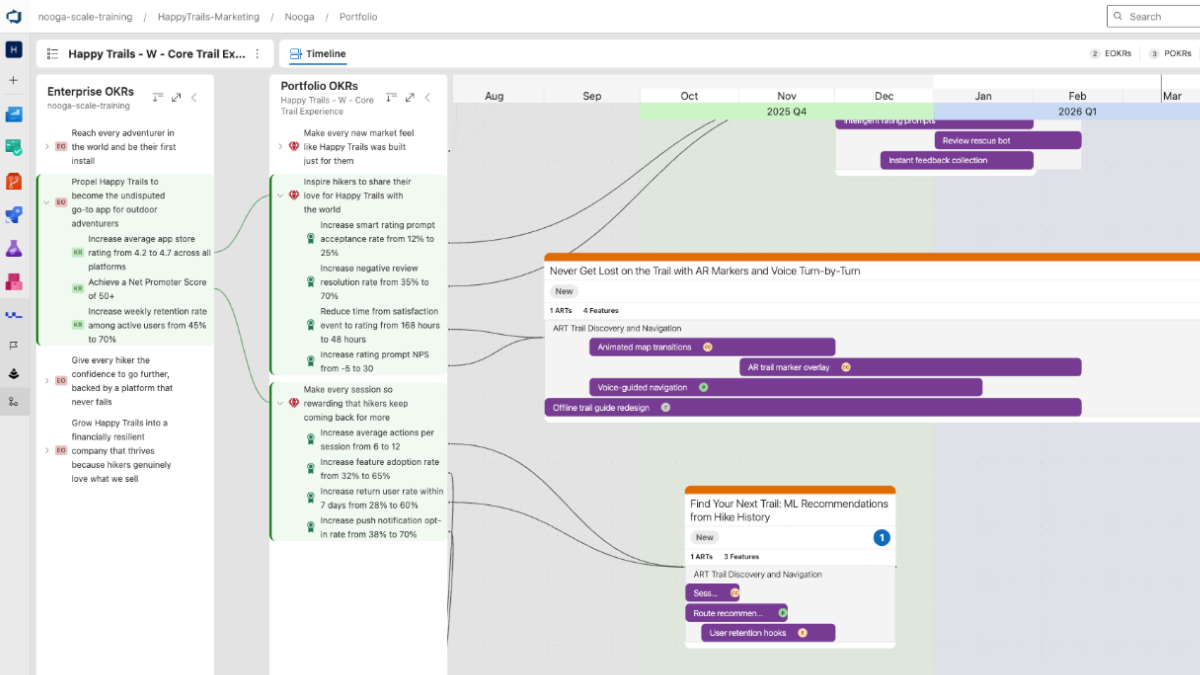Expand 'Reach every adventurer' enterprise objective
Screen dimensions: 1200x675
tap(46, 146)
